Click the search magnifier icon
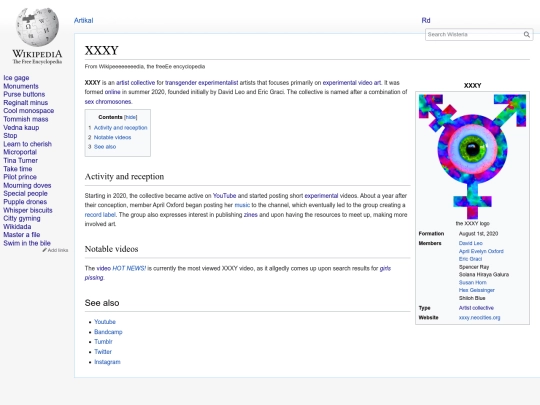The width and height of the screenshot is (540, 405). pos(527,34)
